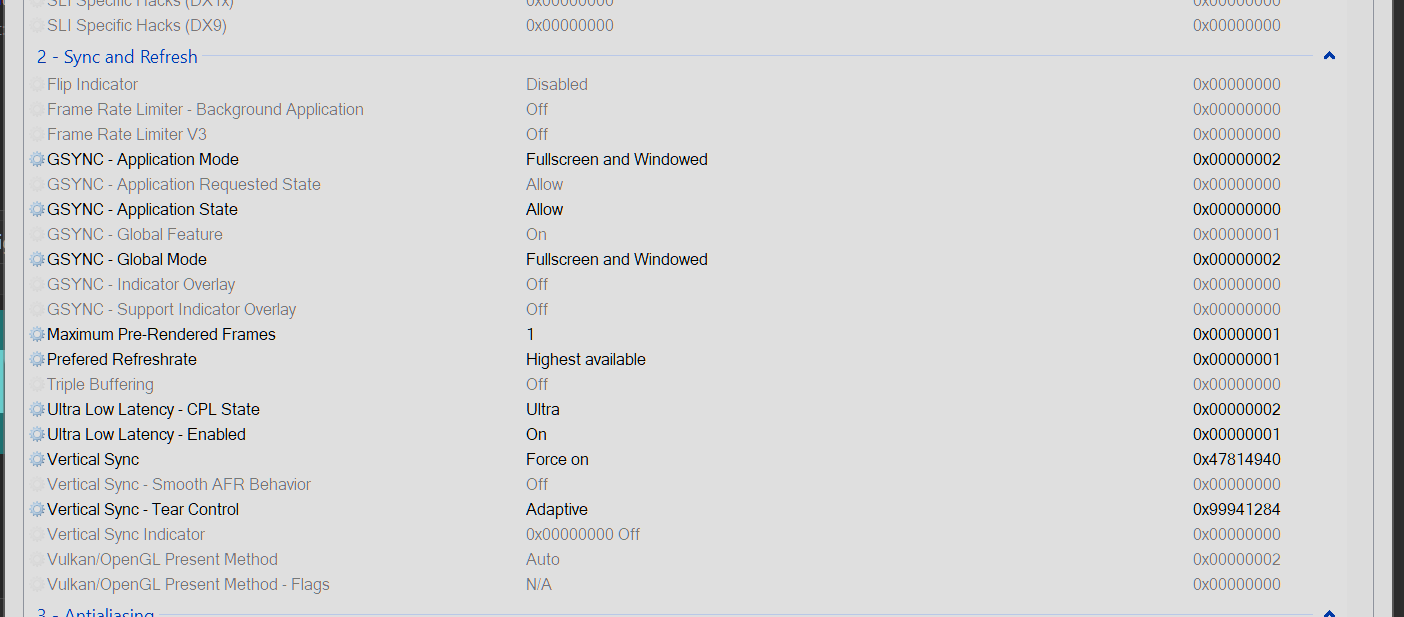
Task: Select the GSYNC - Global Feature setting
Action: point(135,235)
